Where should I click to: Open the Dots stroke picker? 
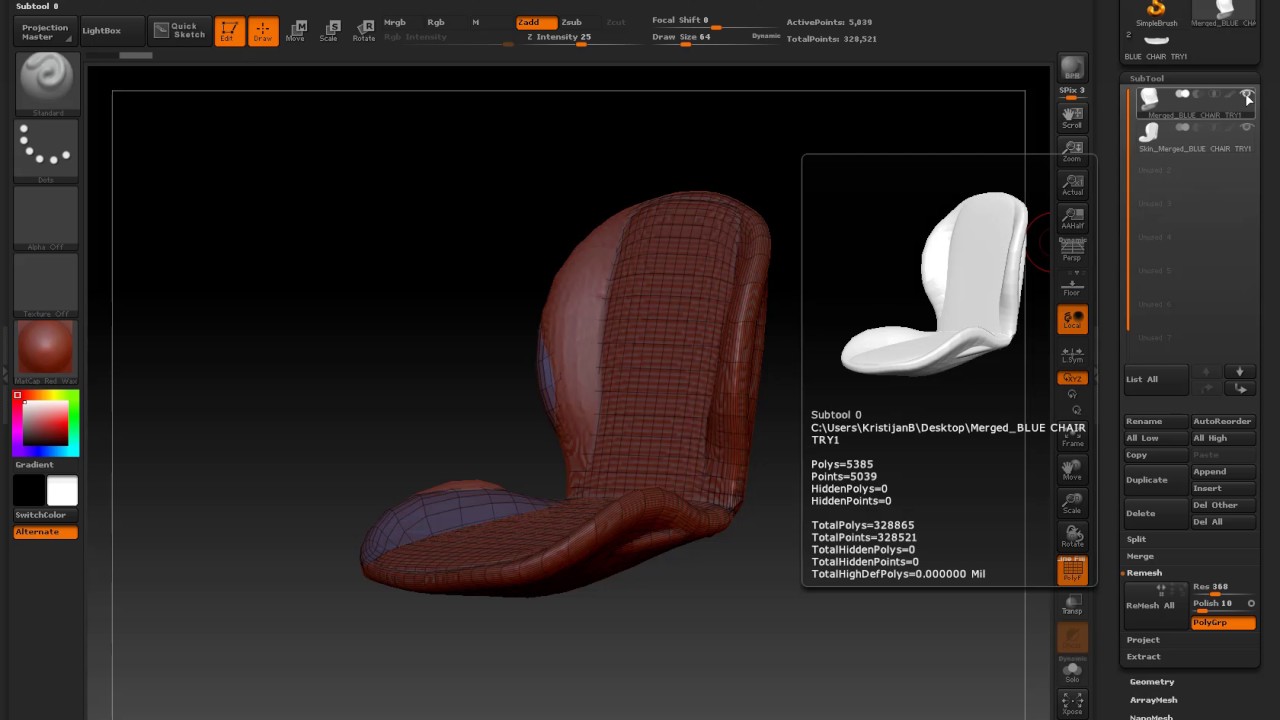46,152
